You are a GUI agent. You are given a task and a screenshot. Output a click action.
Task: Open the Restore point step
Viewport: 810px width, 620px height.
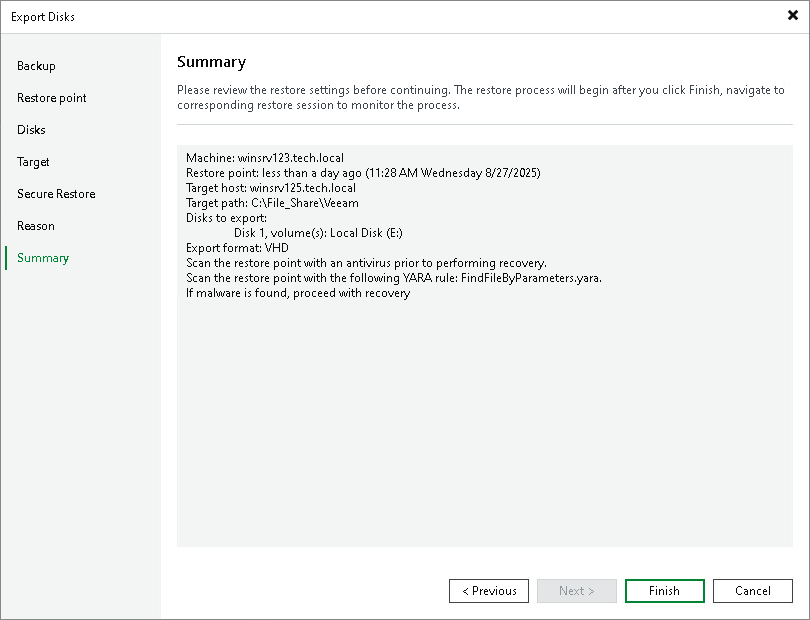coord(52,98)
